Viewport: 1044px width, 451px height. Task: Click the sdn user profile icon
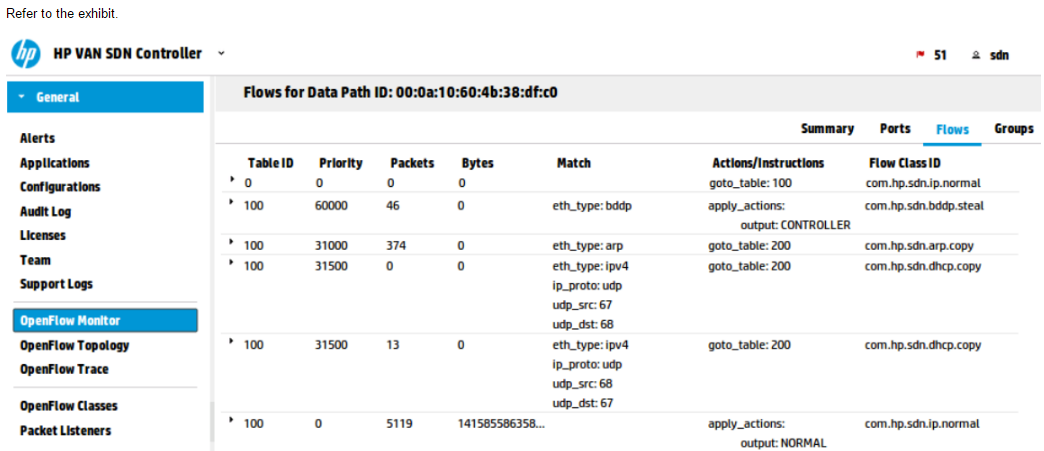click(976, 55)
